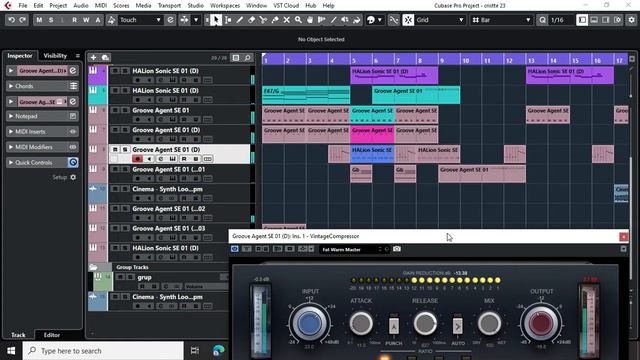Select the Play speaker tool

(x=345, y=20)
